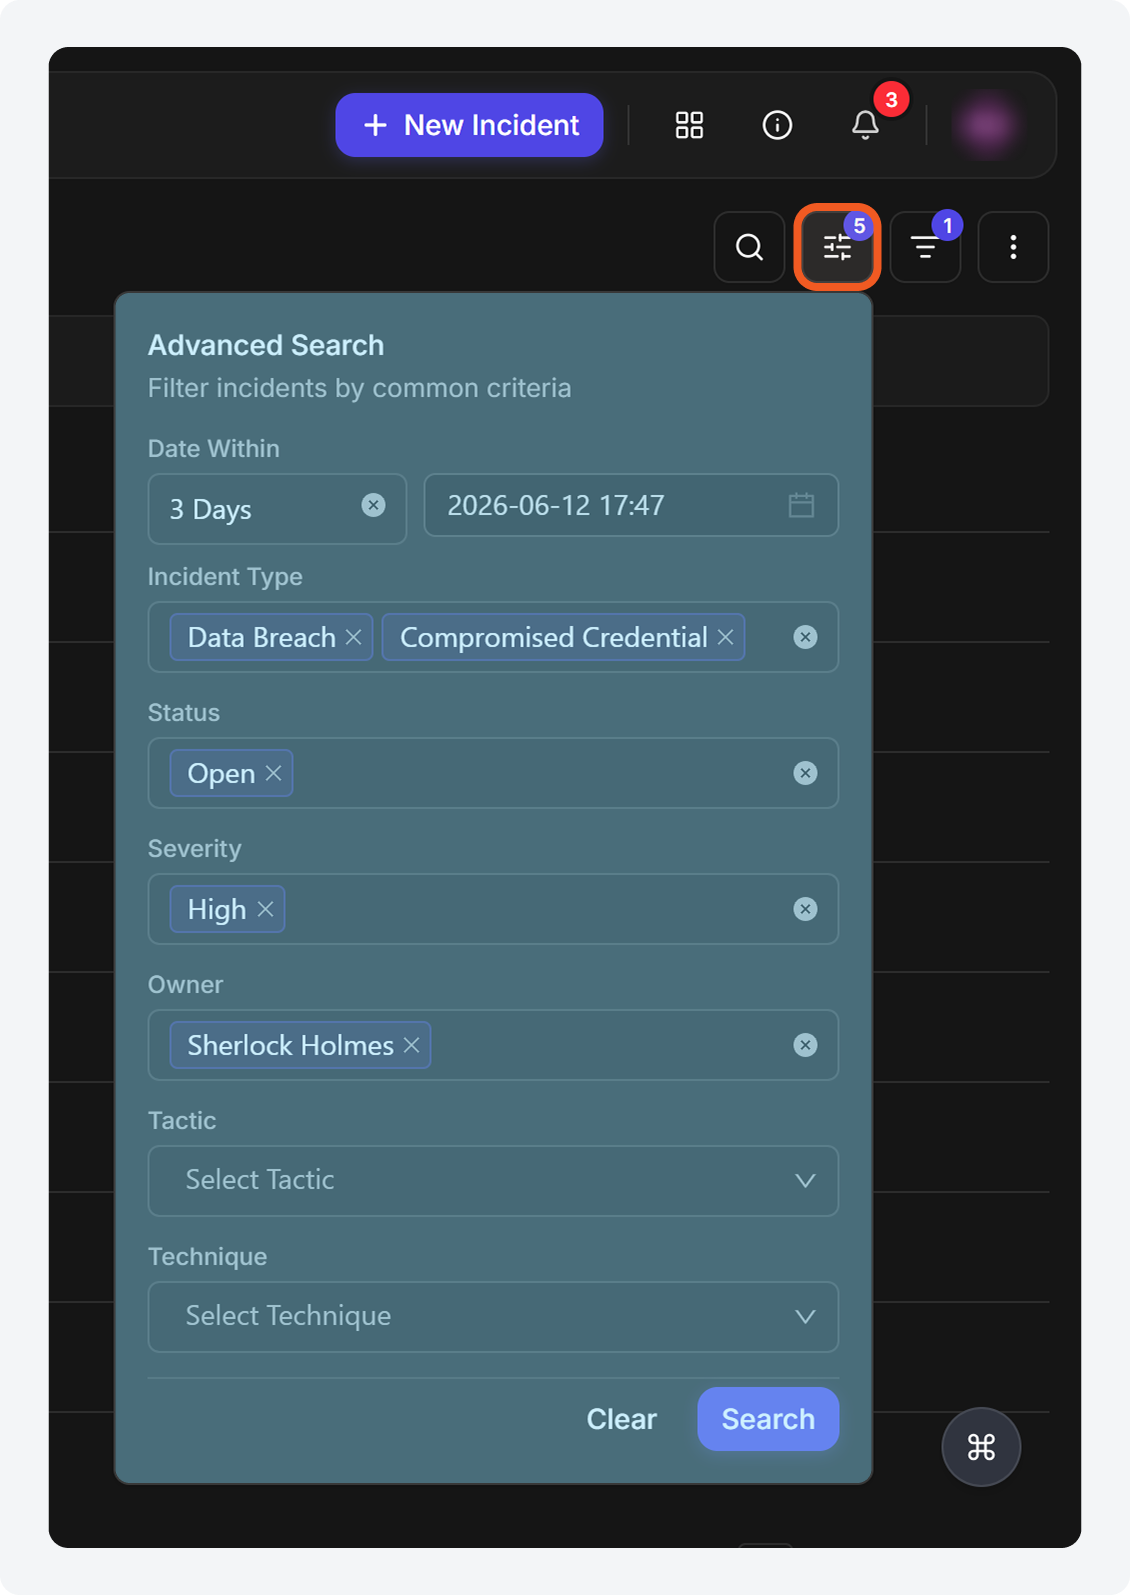Image resolution: width=1130 pixels, height=1595 pixels.
Task: Click the user avatar in top bar
Action: (x=987, y=125)
